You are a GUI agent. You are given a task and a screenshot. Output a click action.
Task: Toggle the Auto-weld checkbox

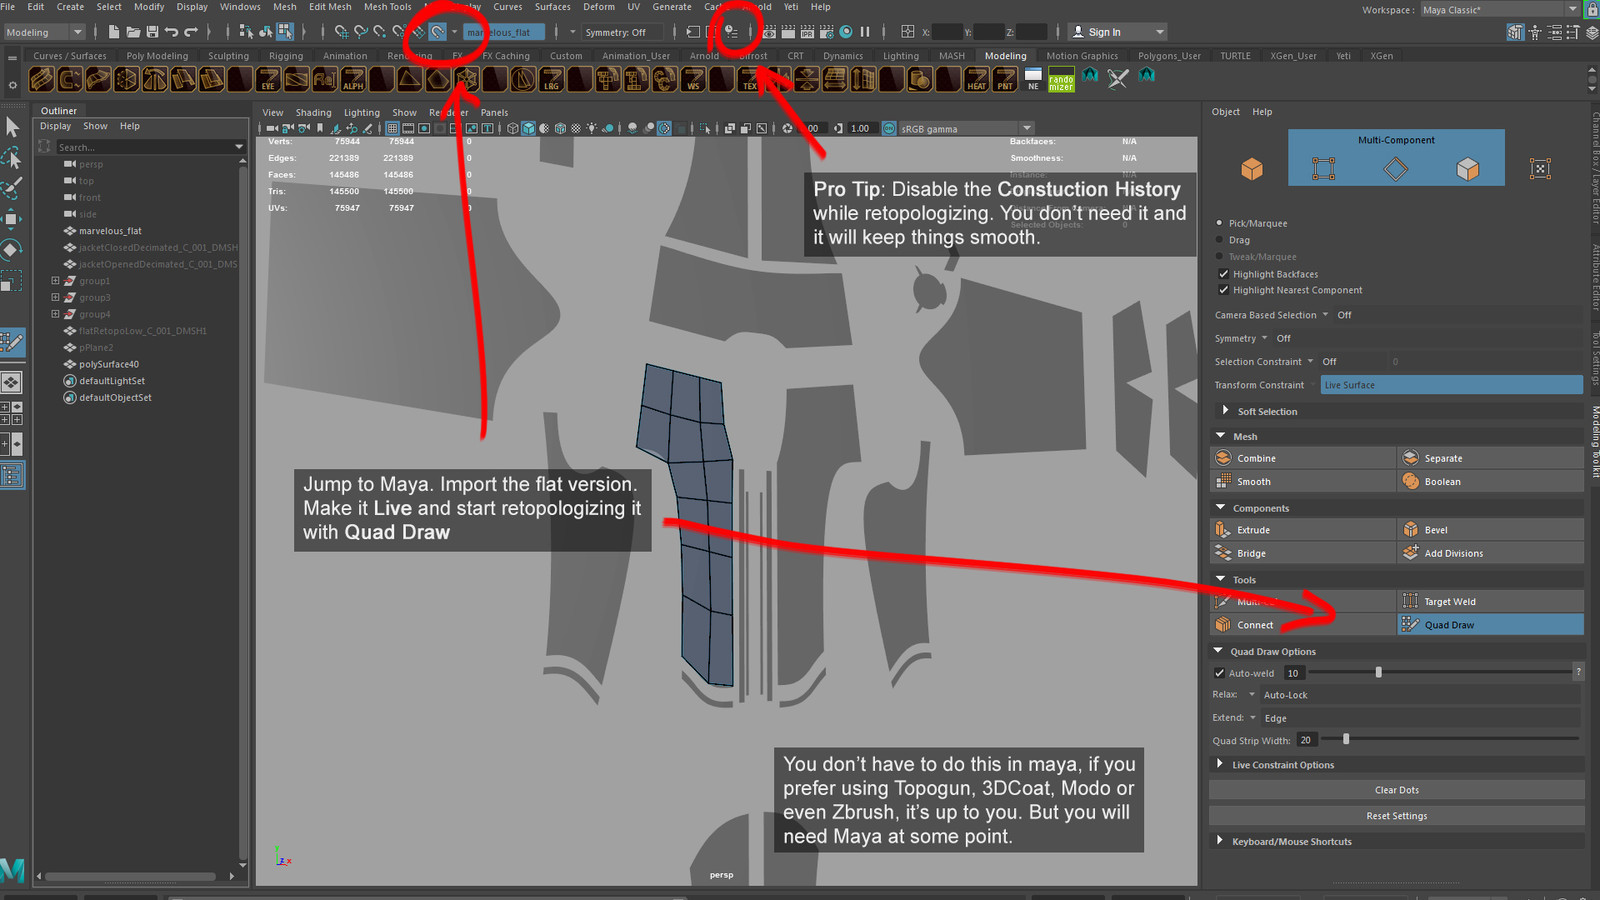pos(1219,673)
